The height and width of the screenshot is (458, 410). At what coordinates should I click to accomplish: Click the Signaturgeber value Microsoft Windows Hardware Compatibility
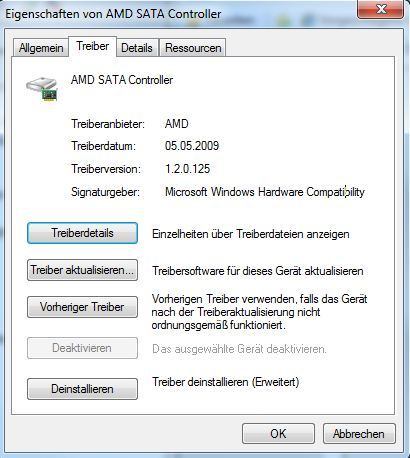pos(265,192)
